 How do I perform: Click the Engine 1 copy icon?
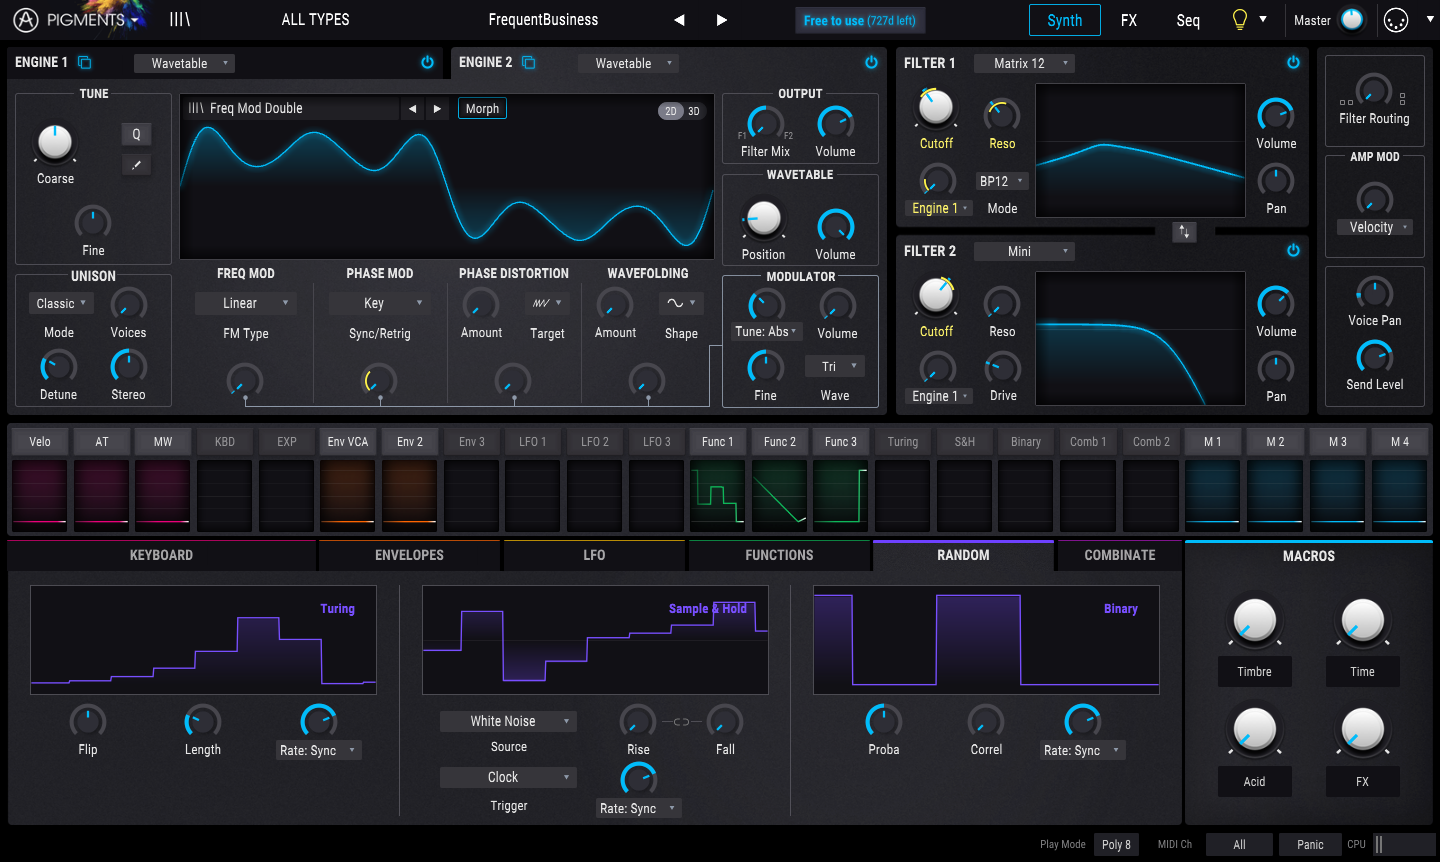coord(85,63)
